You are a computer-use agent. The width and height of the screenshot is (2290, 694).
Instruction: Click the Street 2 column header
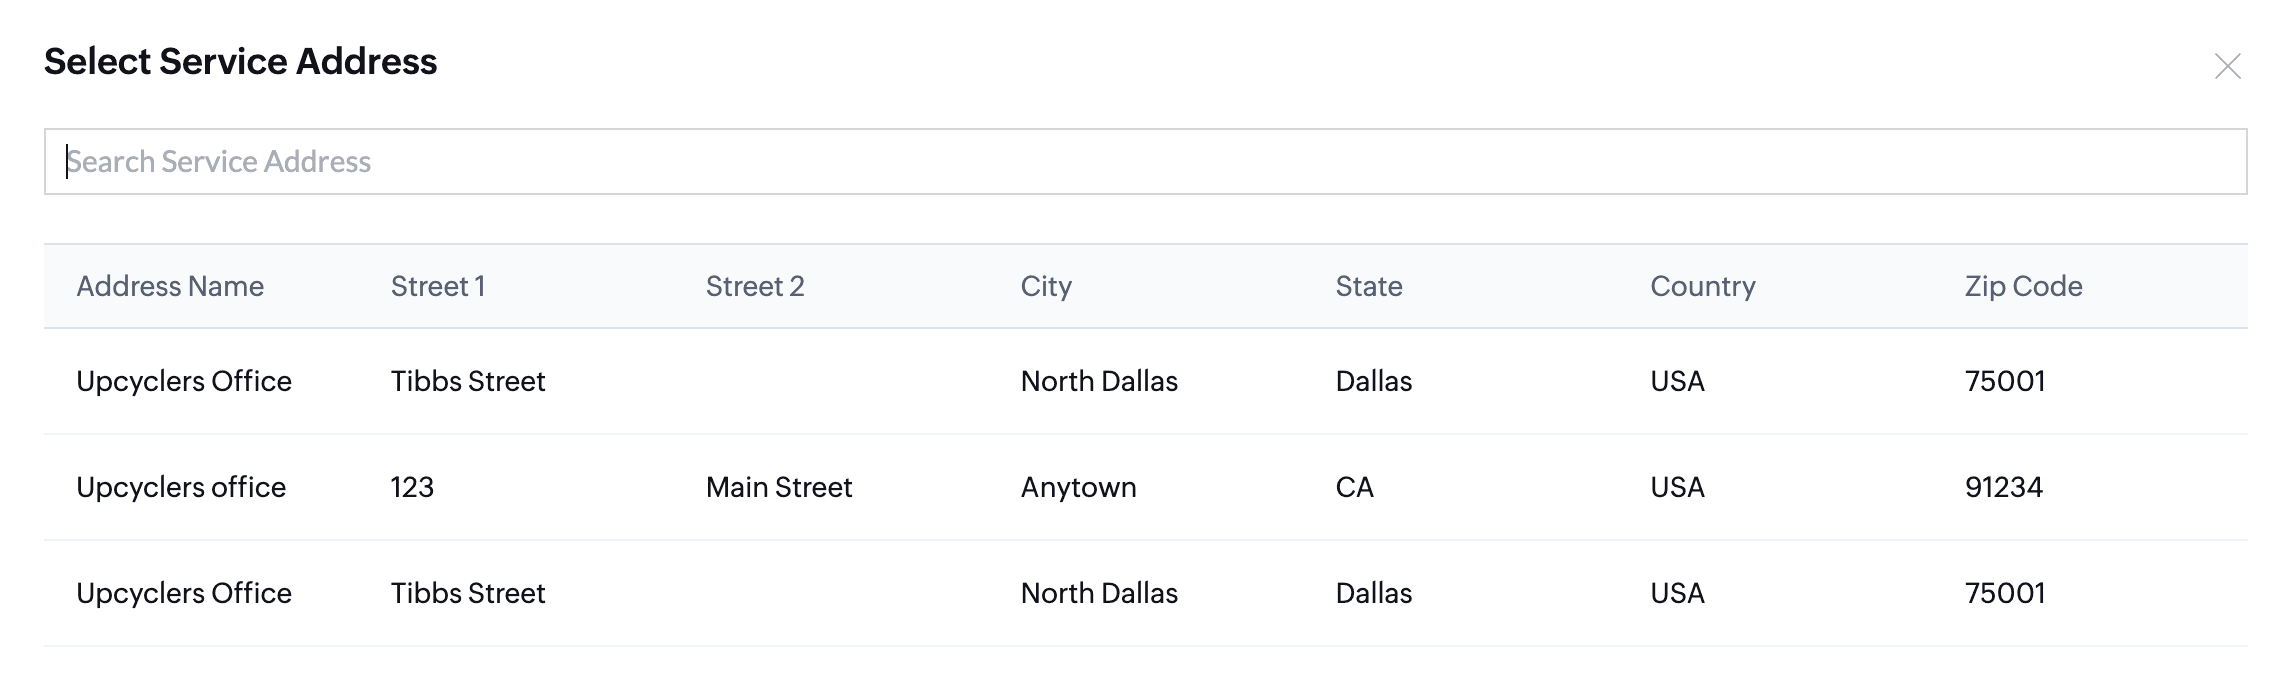tap(755, 286)
